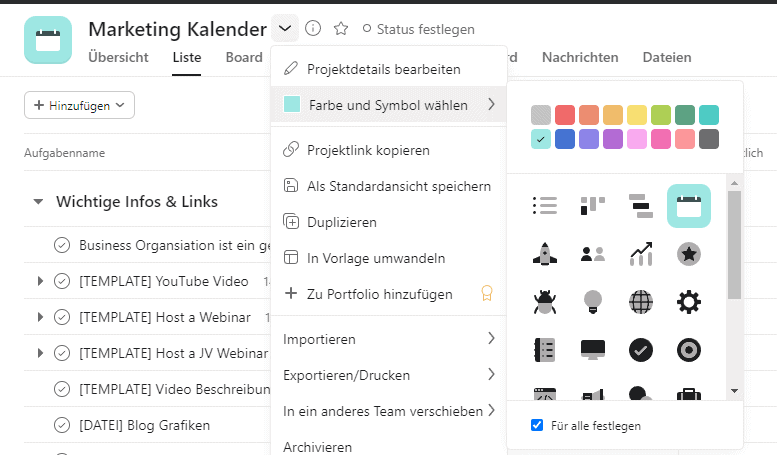Select the globe project icon
This screenshot has width=777, height=455.
tap(641, 302)
